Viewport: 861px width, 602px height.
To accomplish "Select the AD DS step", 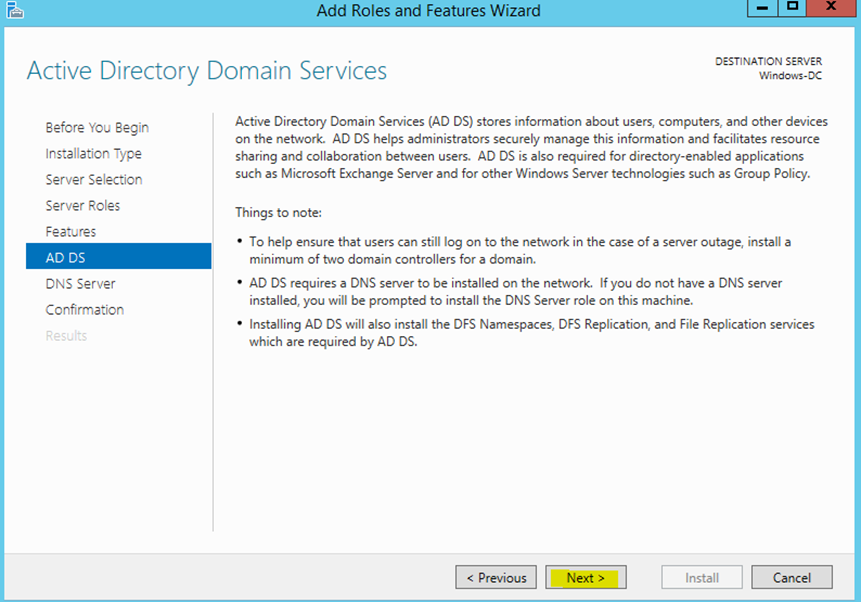I will click(119, 256).
